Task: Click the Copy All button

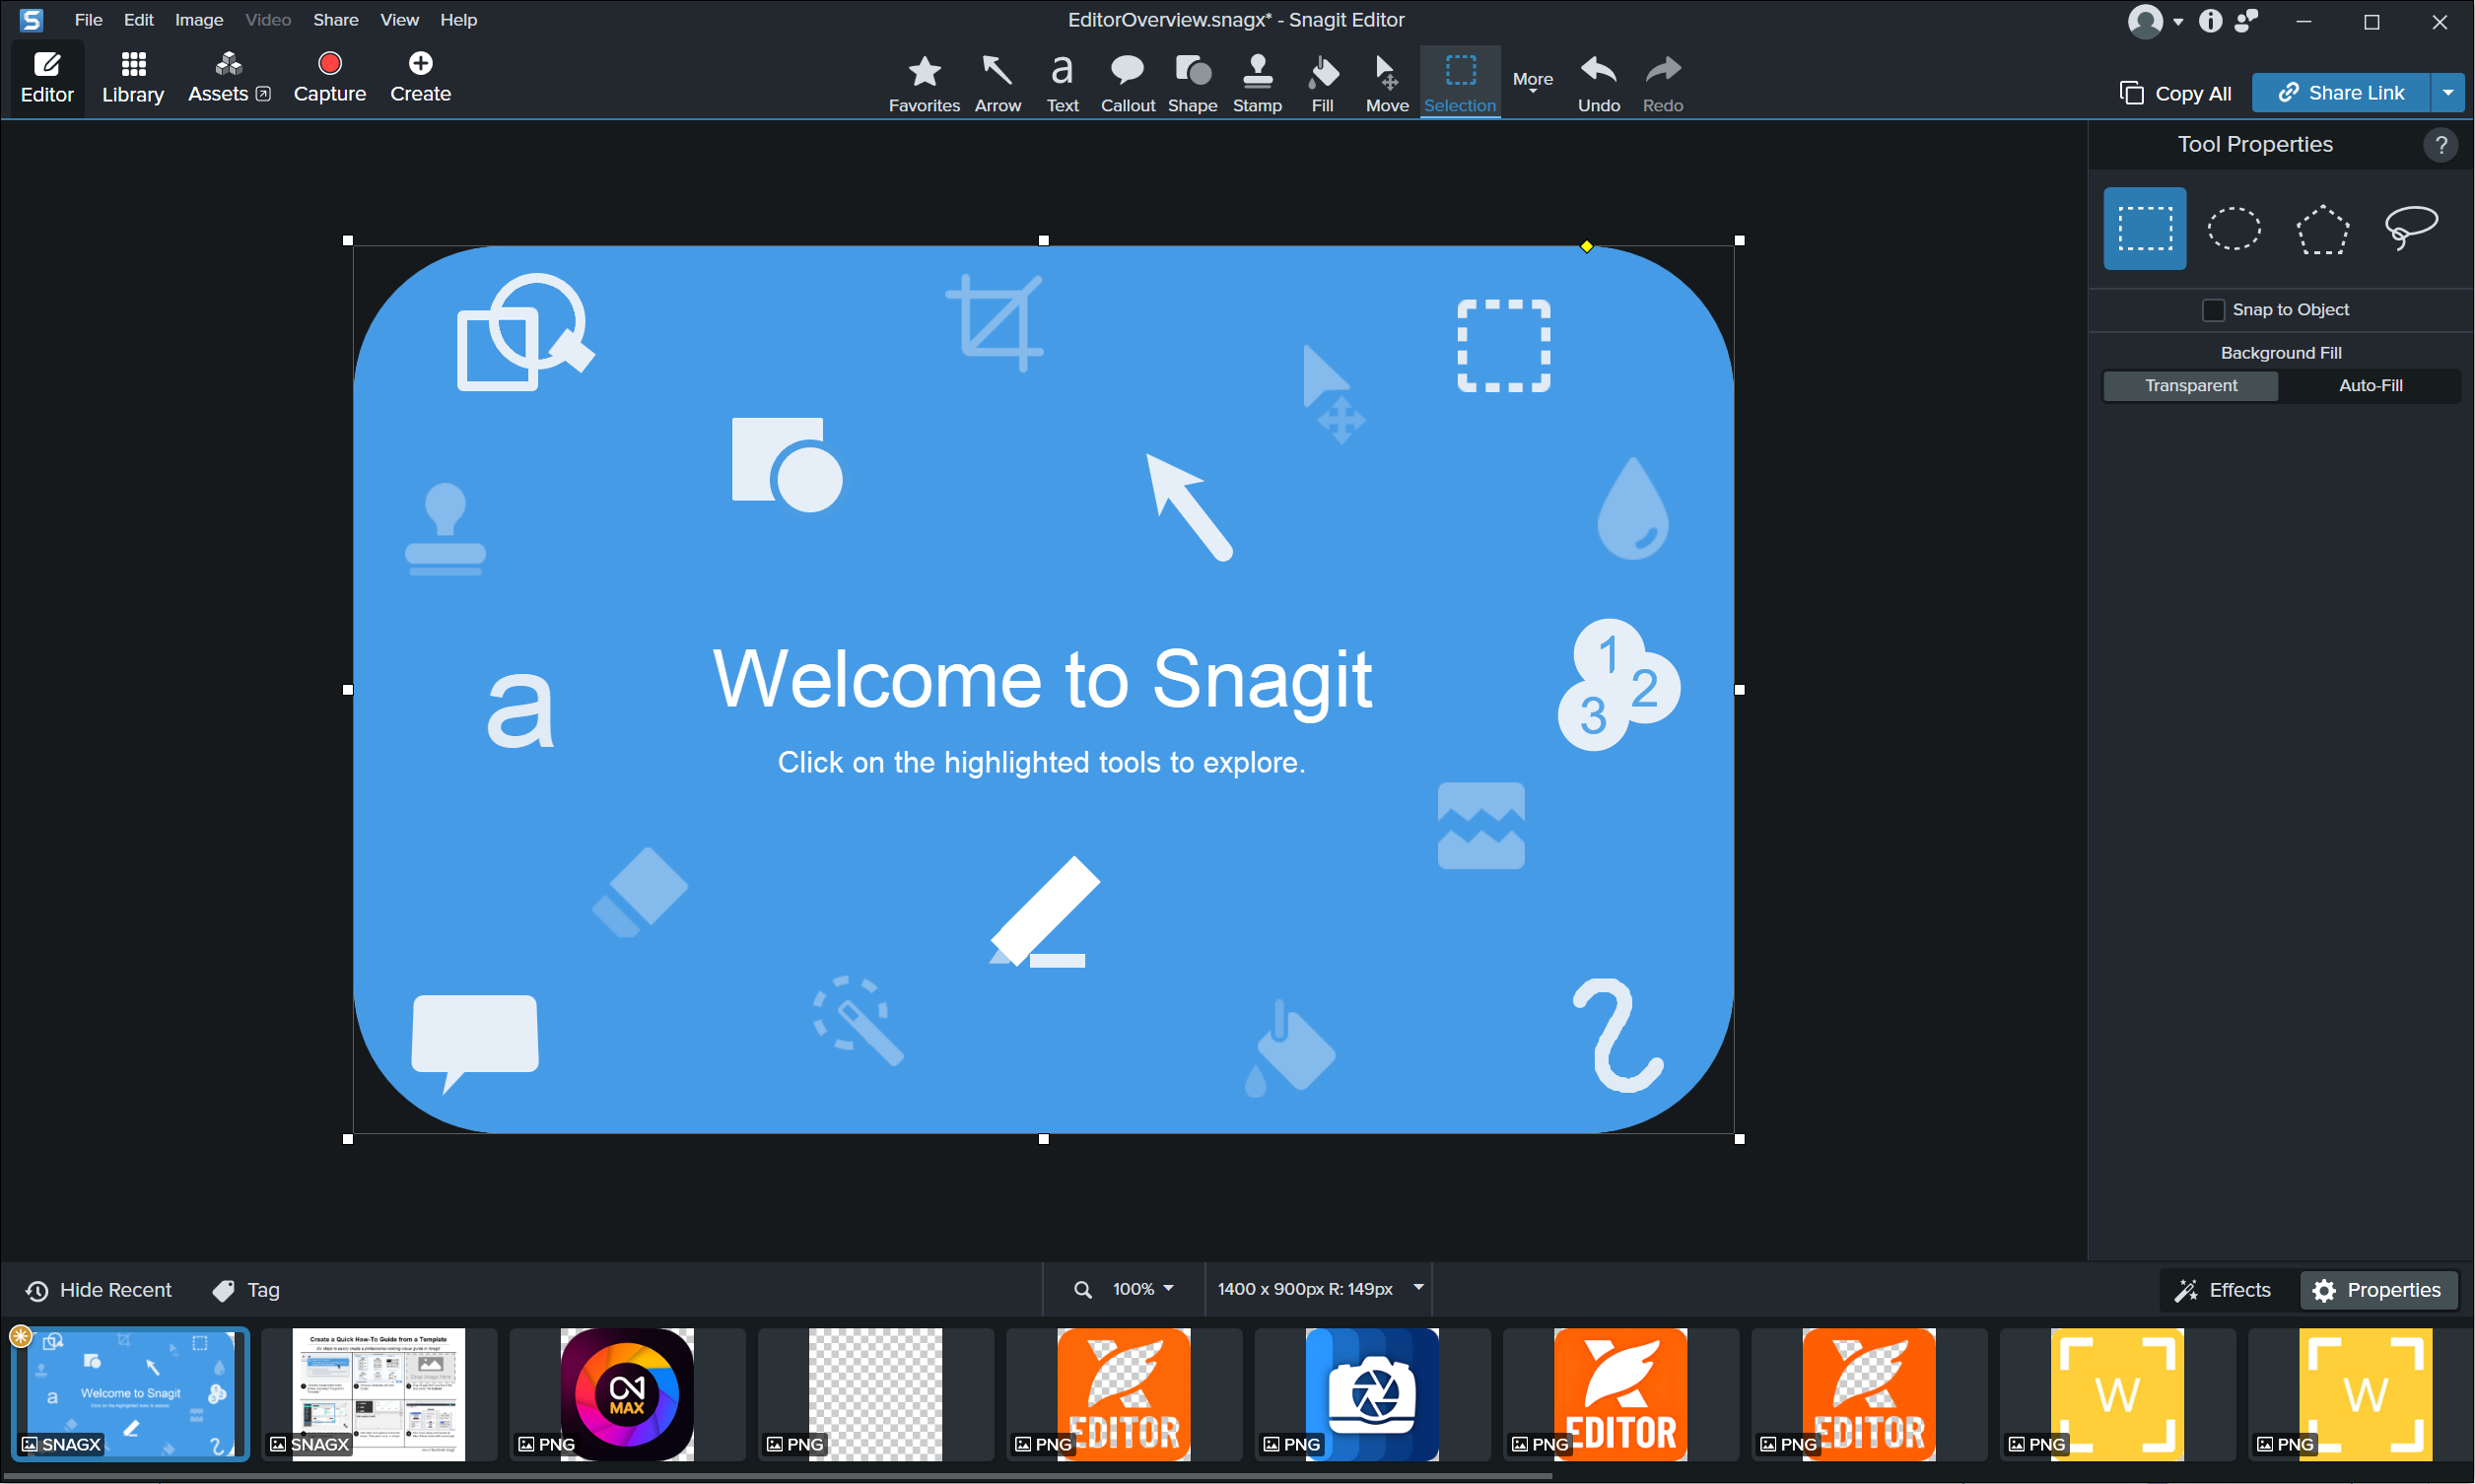Action: click(2175, 93)
